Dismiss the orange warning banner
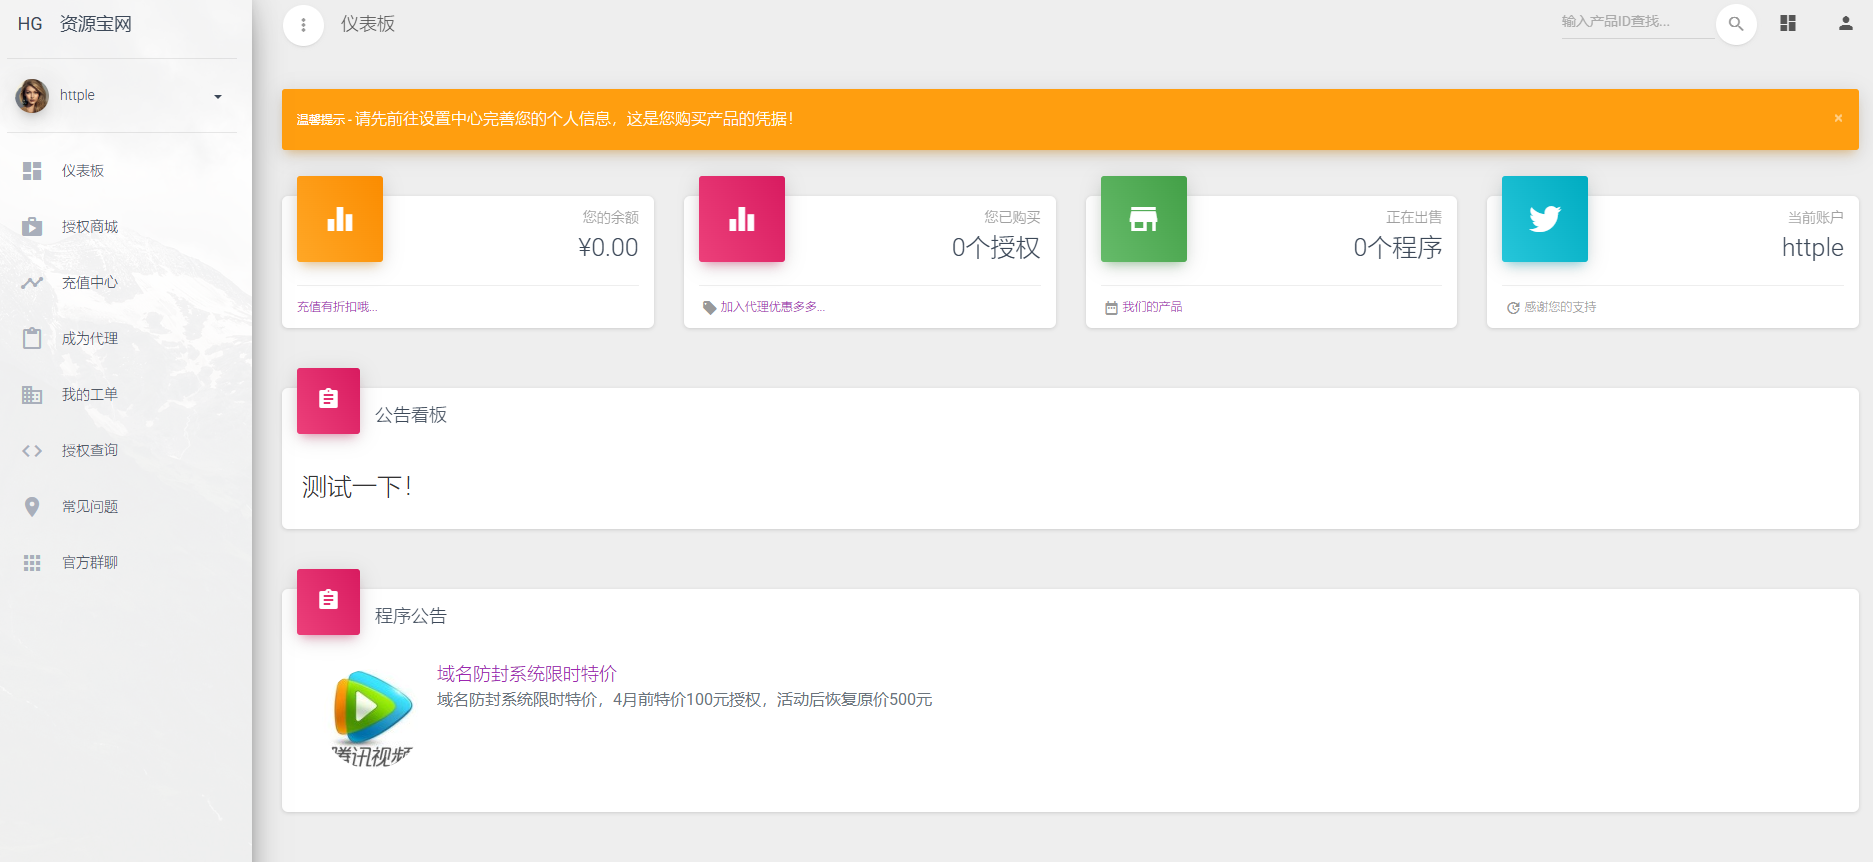1873x862 pixels. pyautogui.click(x=1837, y=119)
